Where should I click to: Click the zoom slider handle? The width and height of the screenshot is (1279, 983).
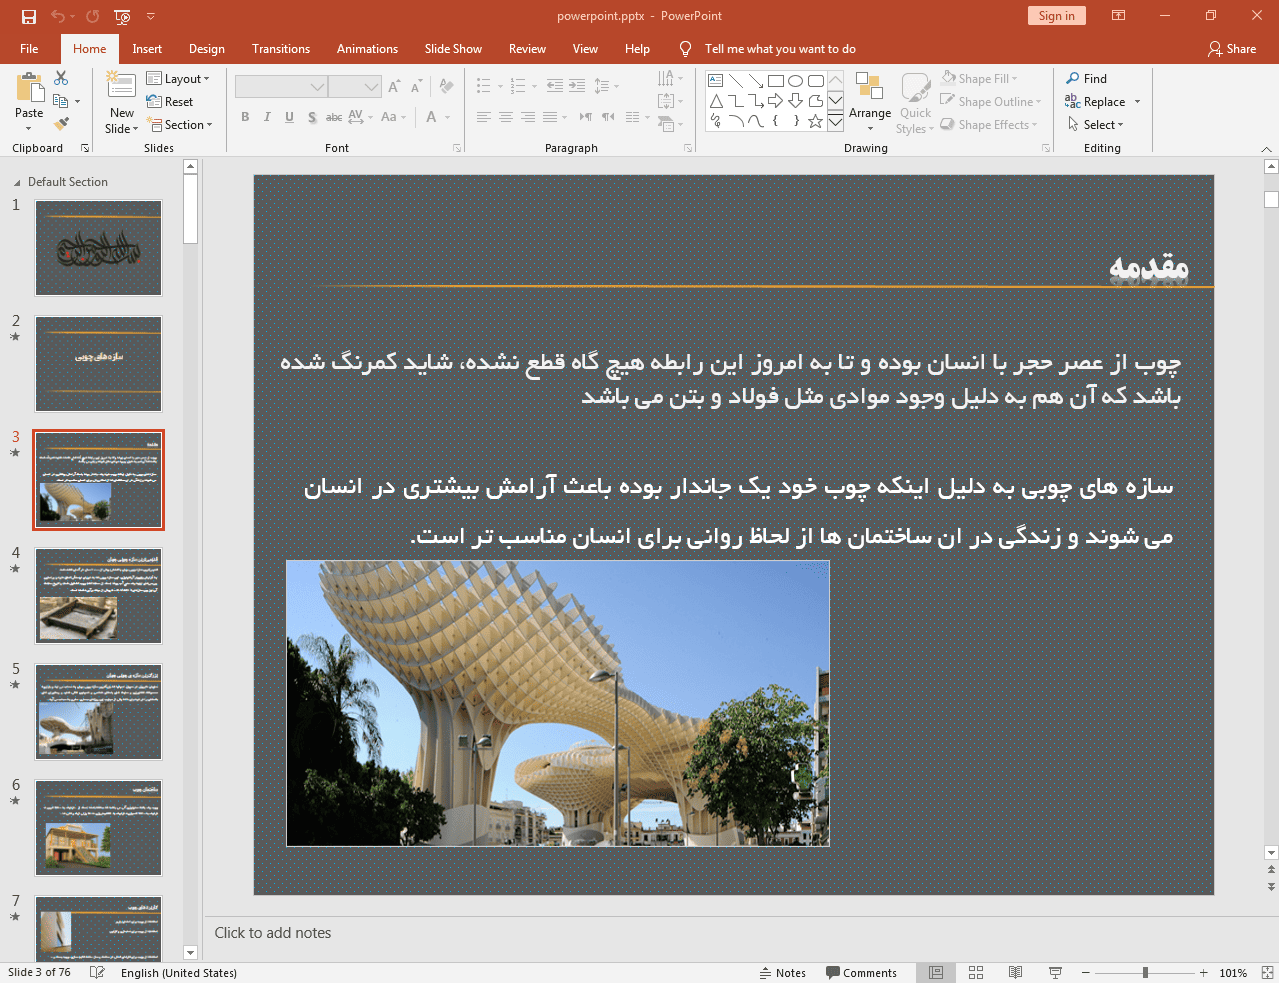[1145, 972]
